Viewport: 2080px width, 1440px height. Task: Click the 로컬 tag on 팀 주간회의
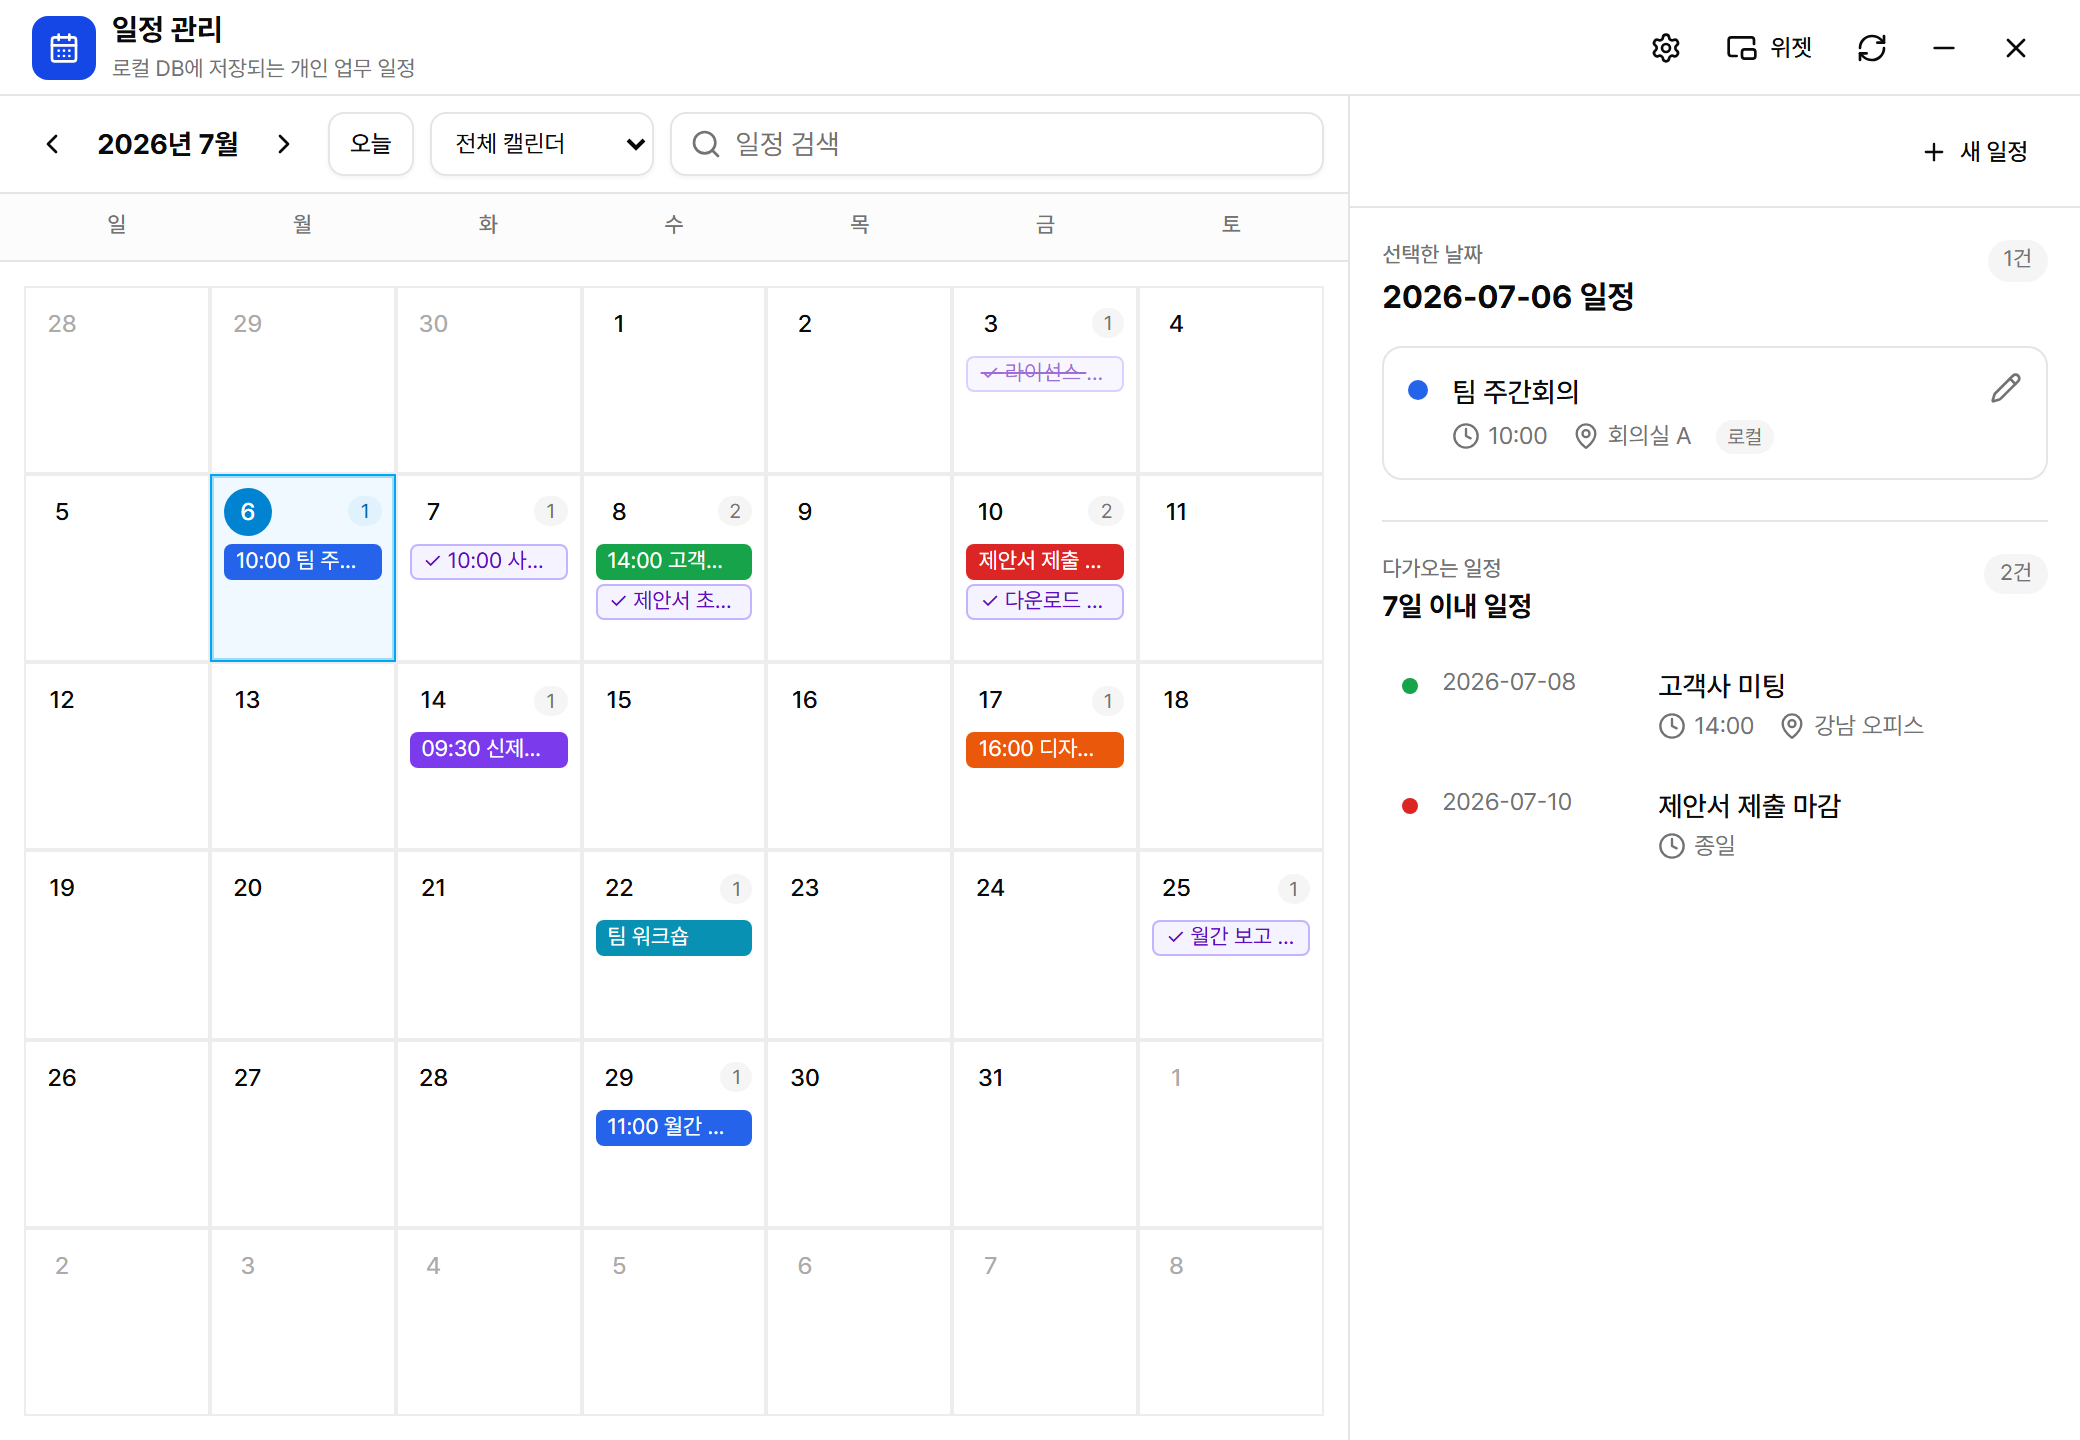point(1745,437)
